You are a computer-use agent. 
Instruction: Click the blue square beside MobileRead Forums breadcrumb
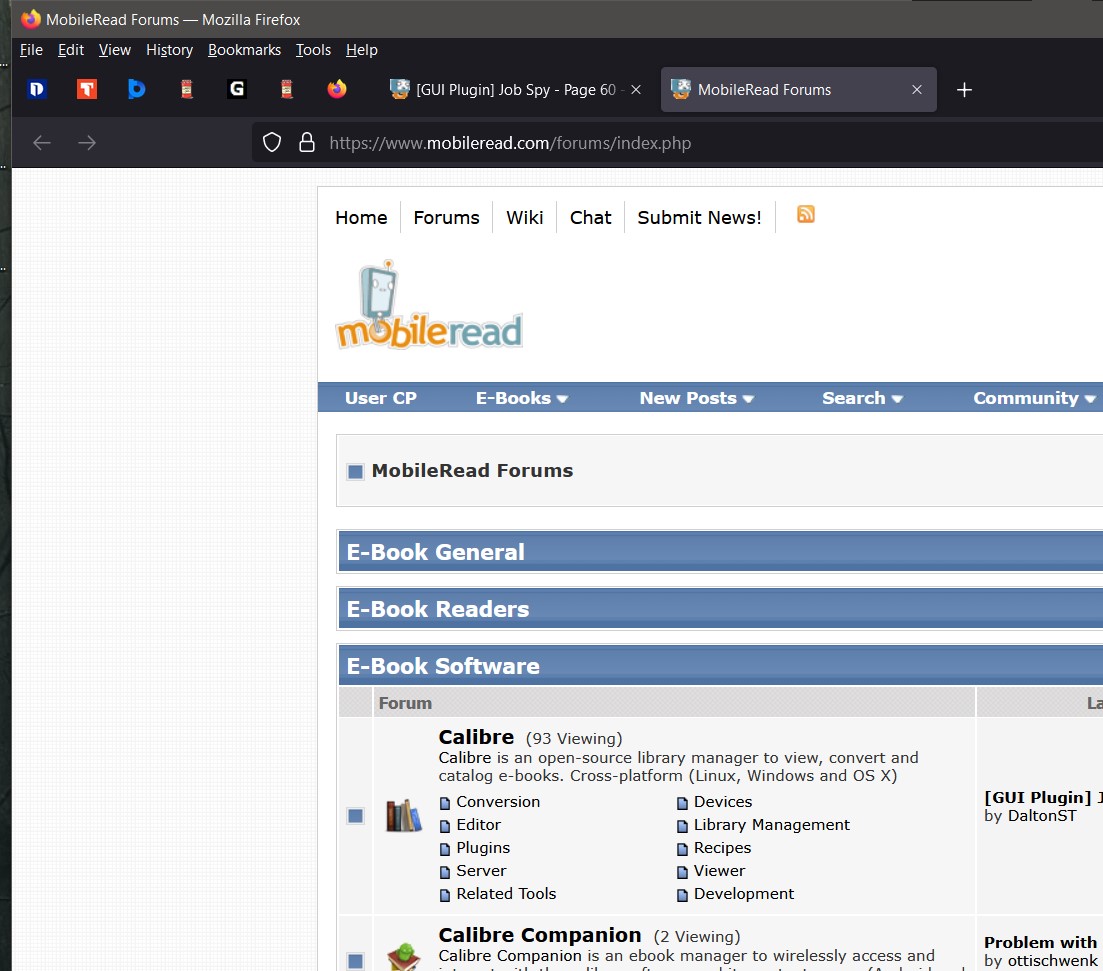pyautogui.click(x=355, y=471)
